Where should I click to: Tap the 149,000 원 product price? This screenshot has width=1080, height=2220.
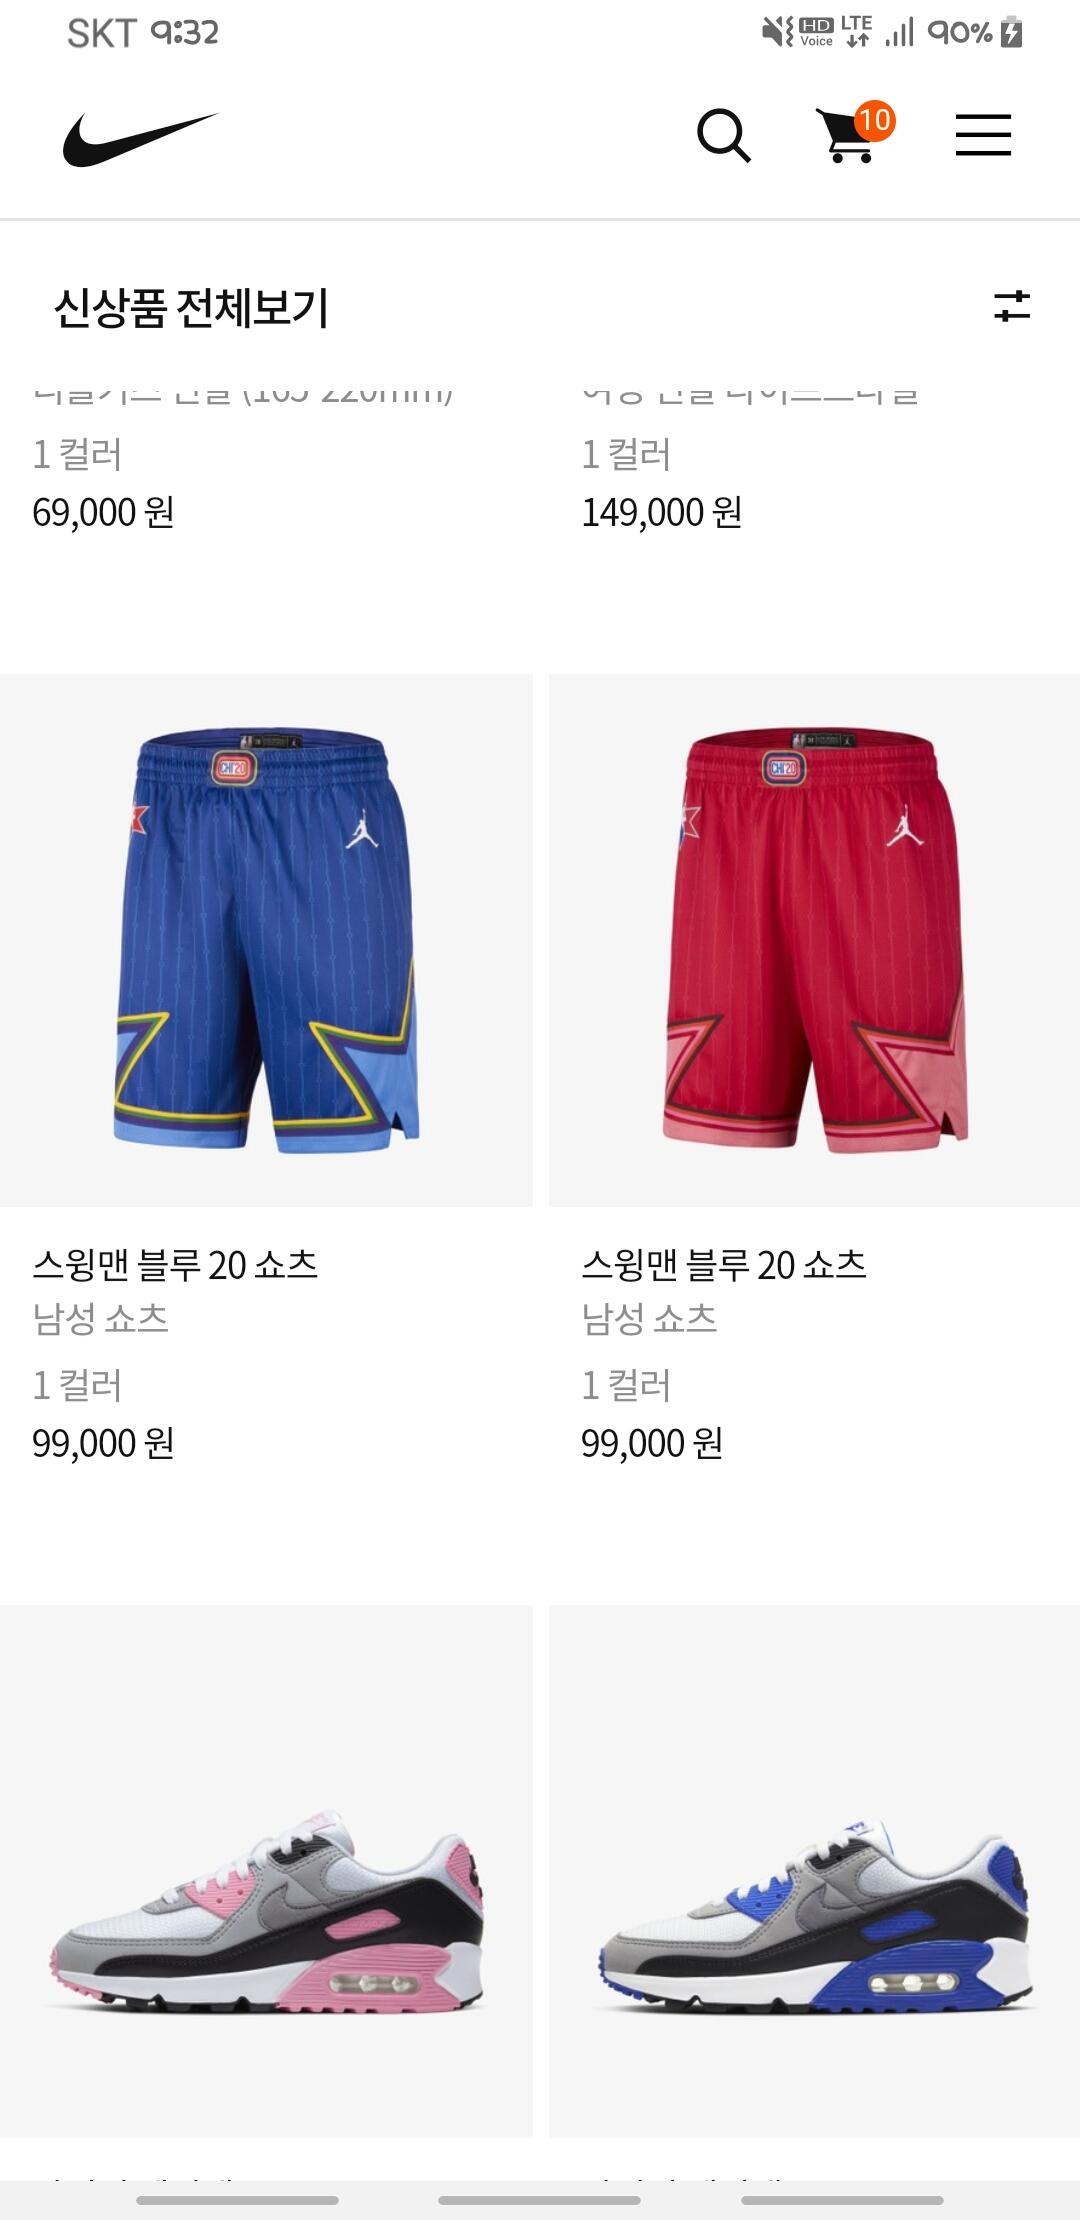662,513
